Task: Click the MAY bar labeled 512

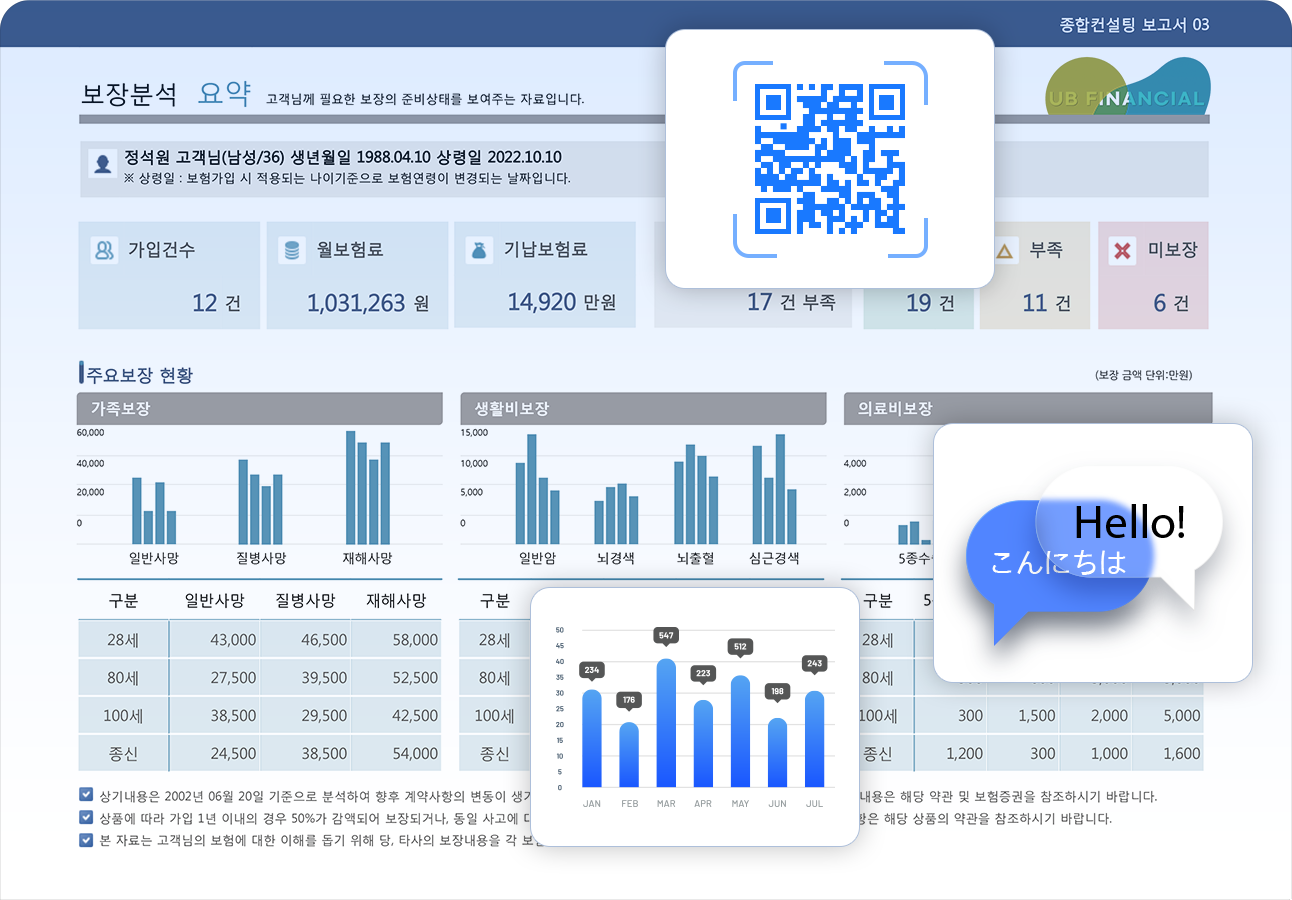Action: click(x=740, y=731)
